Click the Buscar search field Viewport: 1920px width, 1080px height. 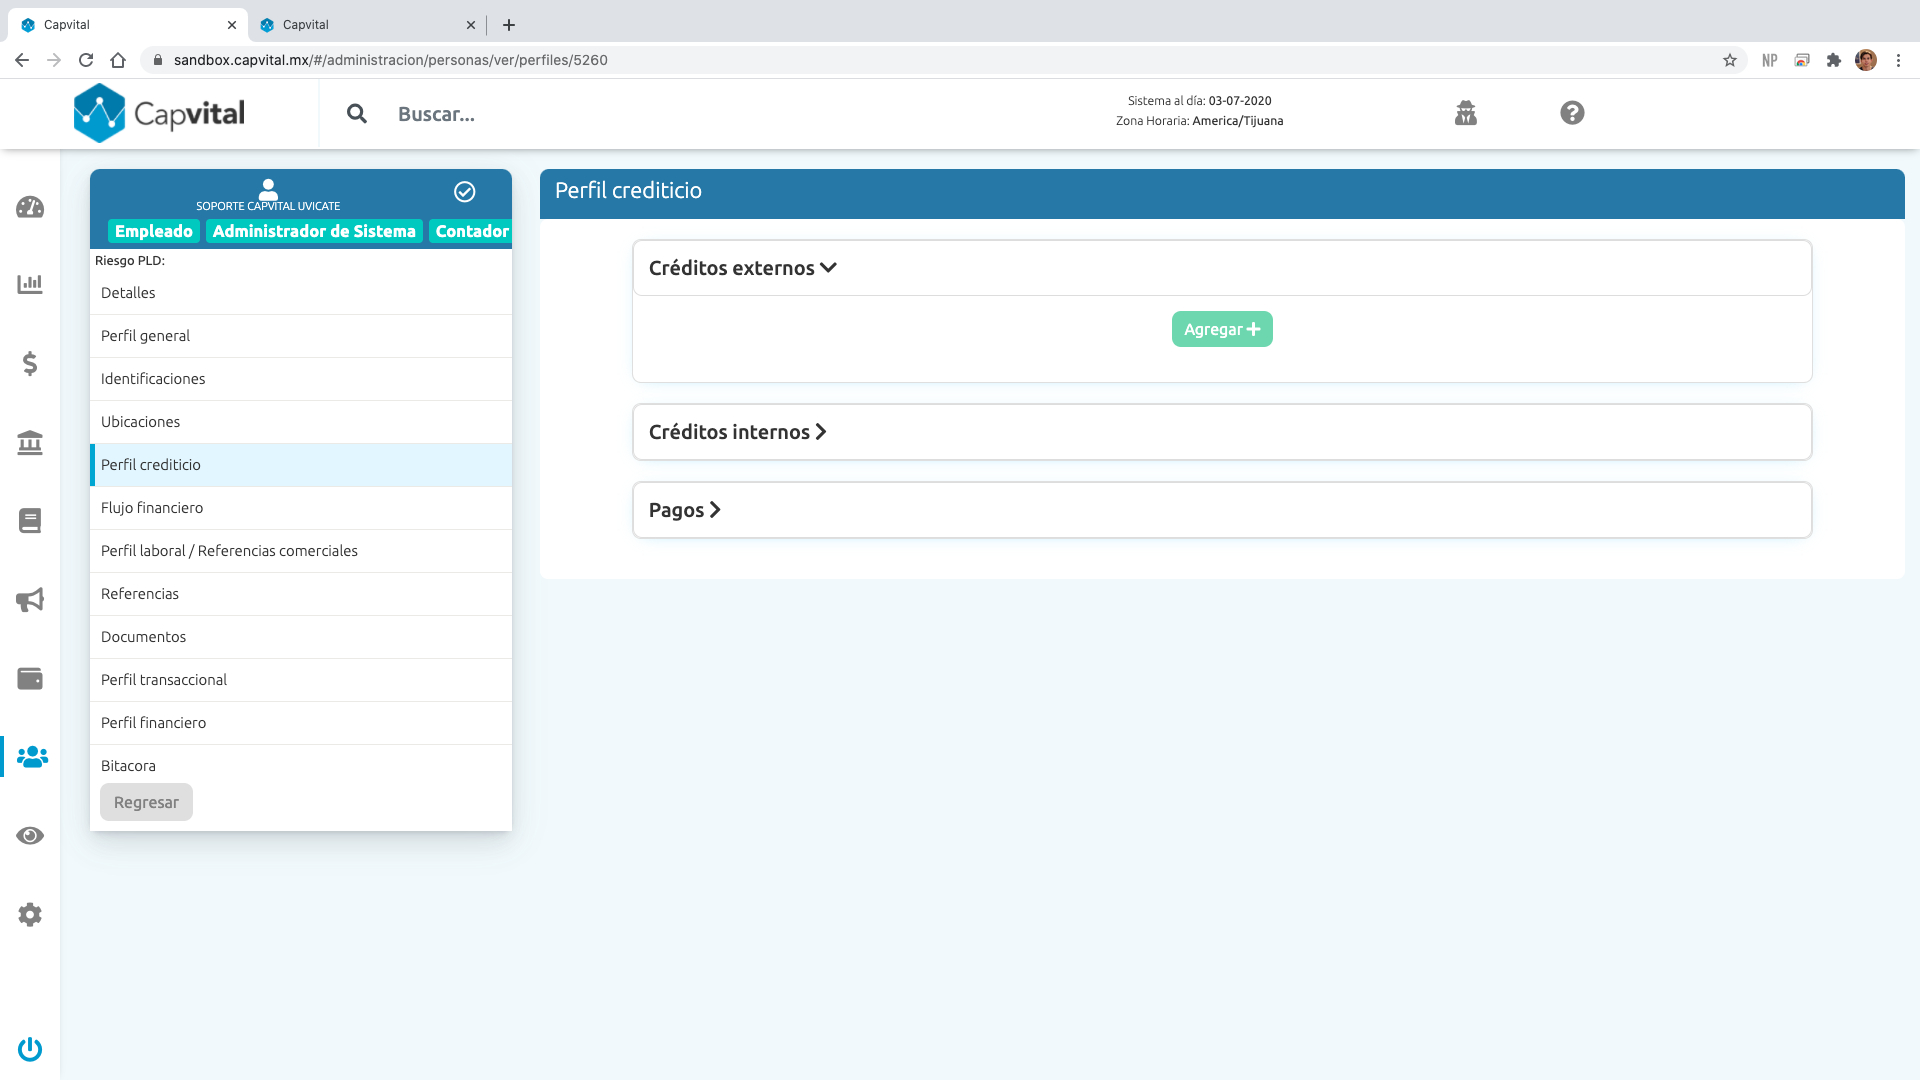pos(436,114)
